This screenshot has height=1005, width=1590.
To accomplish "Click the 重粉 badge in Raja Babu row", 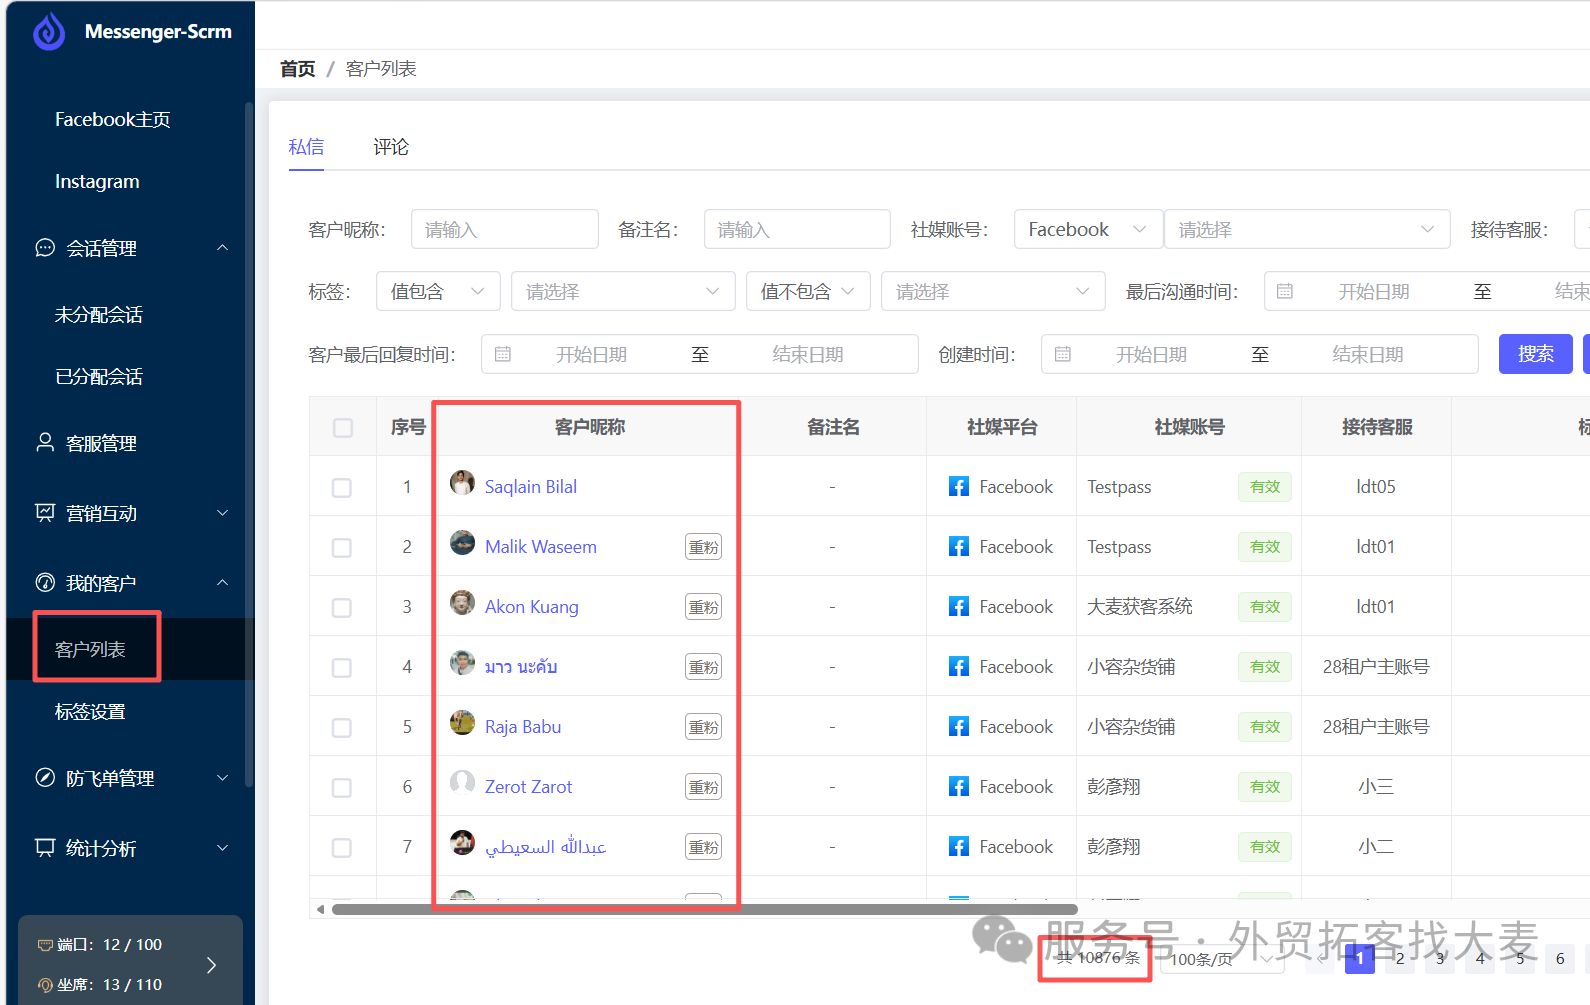I will (x=704, y=727).
